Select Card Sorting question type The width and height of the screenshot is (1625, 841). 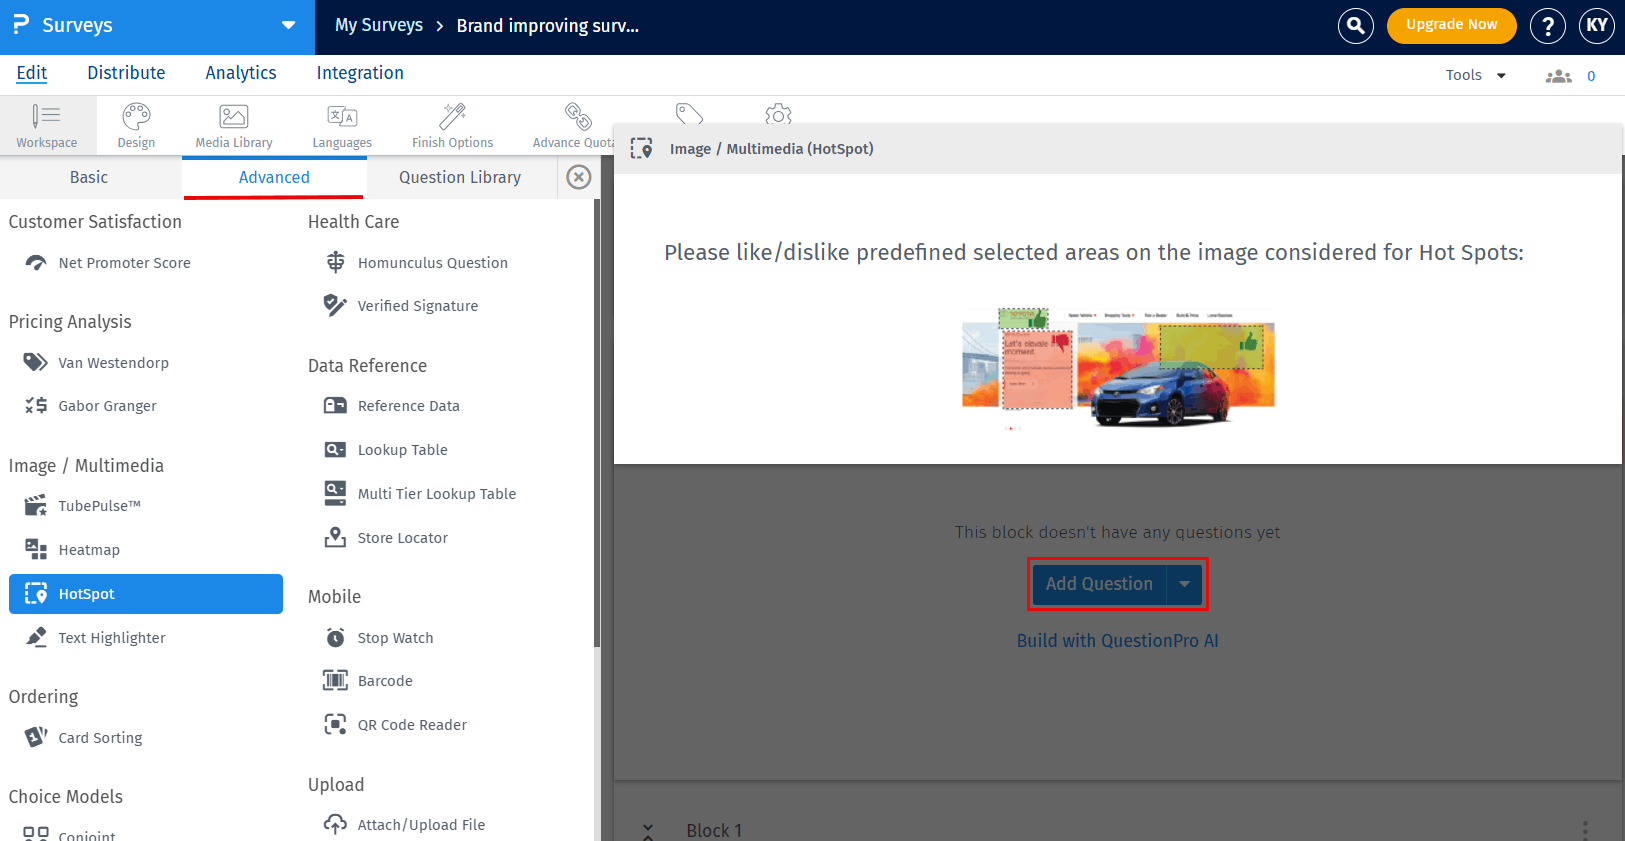84,738
